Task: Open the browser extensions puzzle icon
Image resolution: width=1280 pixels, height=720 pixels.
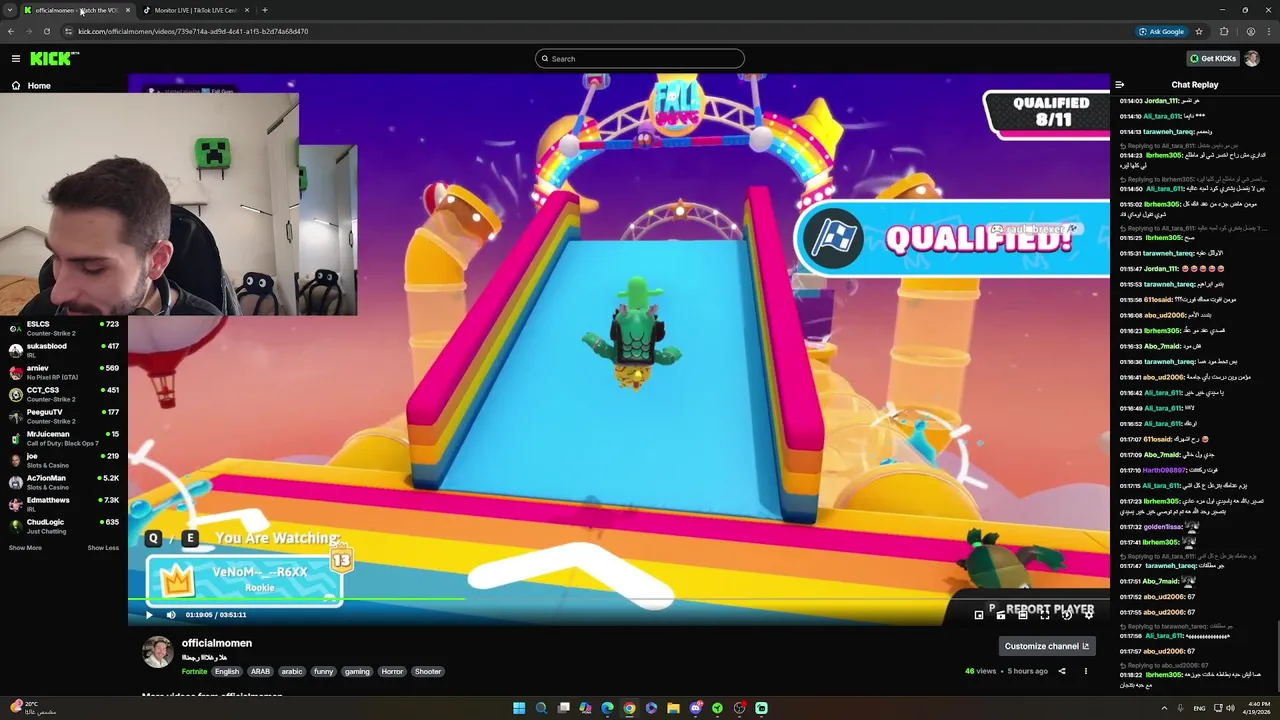Action: [1224, 31]
